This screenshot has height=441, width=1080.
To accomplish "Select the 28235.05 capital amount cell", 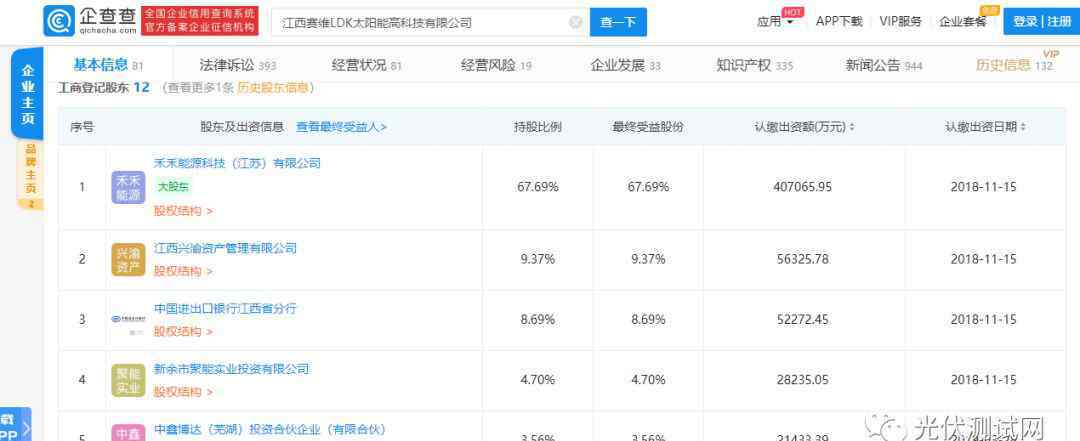I will (x=803, y=380).
